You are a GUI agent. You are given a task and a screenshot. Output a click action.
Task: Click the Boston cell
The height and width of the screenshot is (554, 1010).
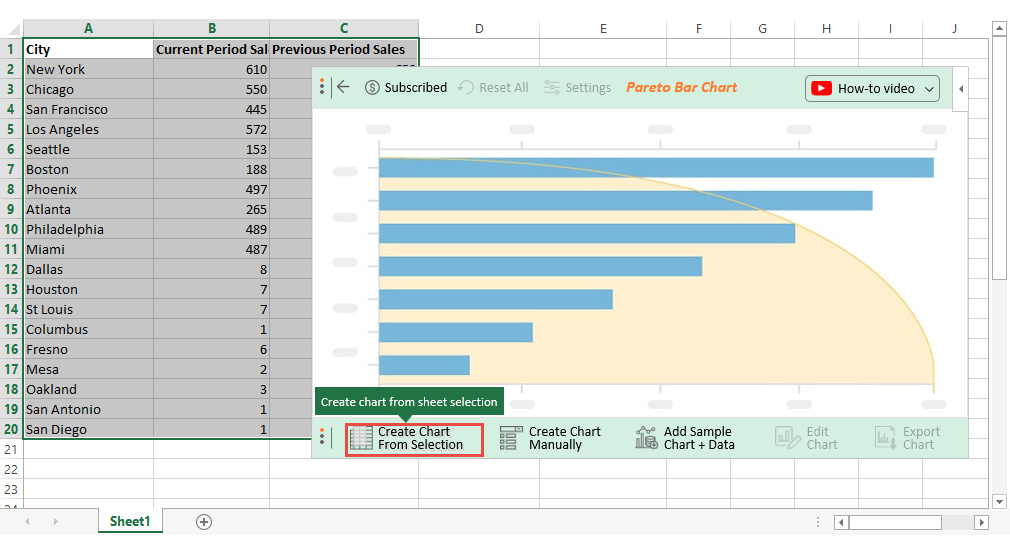click(88, 169)
